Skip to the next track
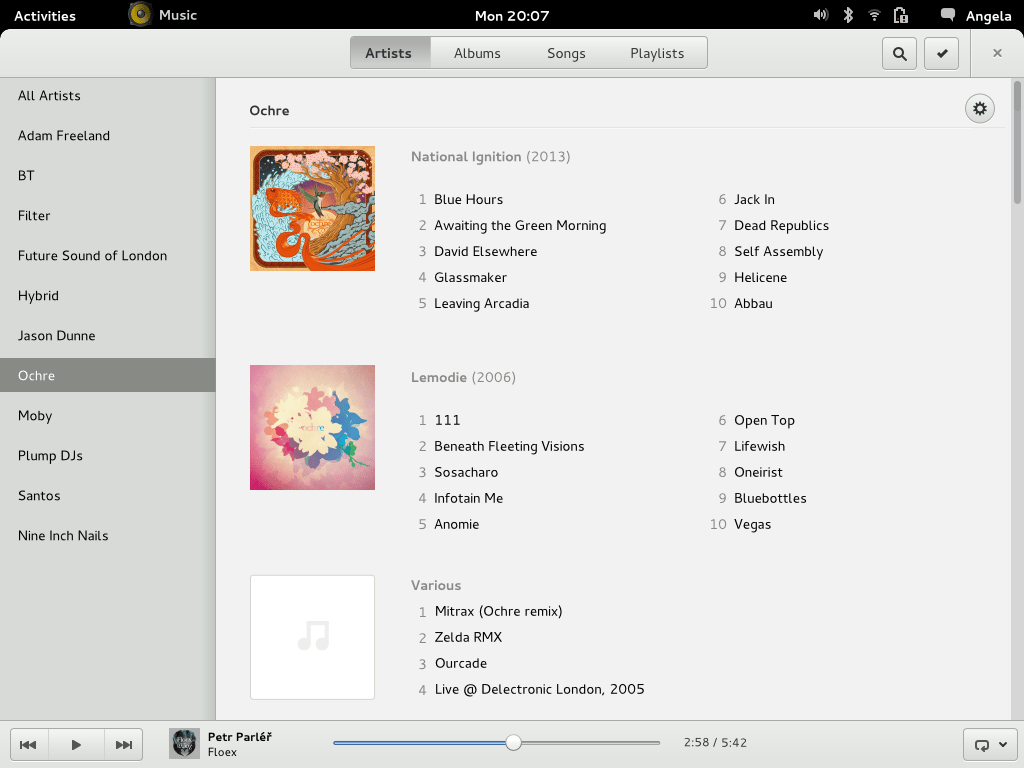Screen dimensions: 1024x768 123,744
